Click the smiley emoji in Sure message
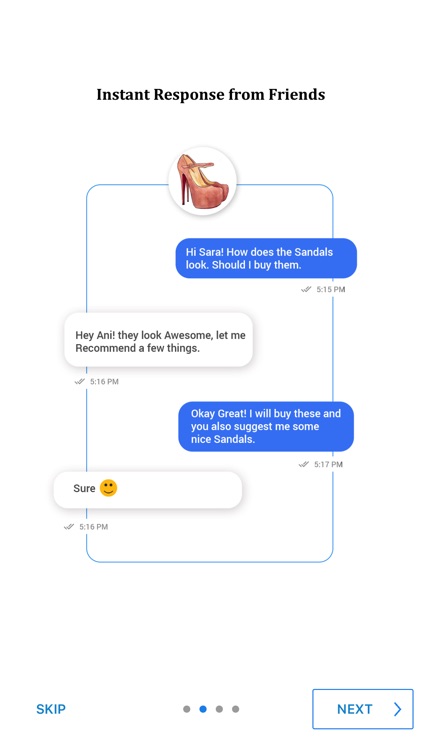Image resolution: width=422 pixels, height=750 pixels. (x=109, y=488)
